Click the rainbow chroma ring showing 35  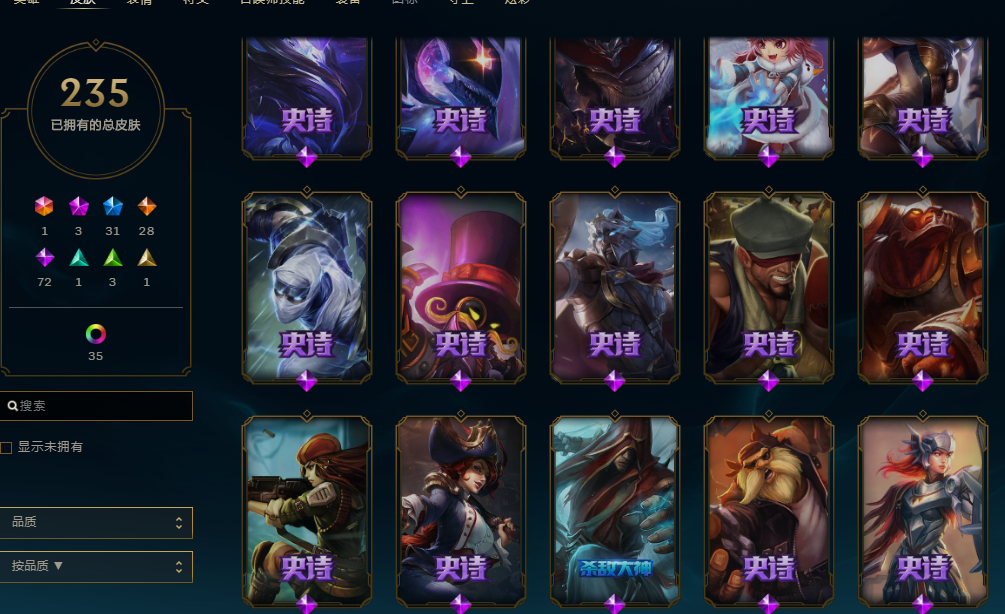click(x=96, y=334)
